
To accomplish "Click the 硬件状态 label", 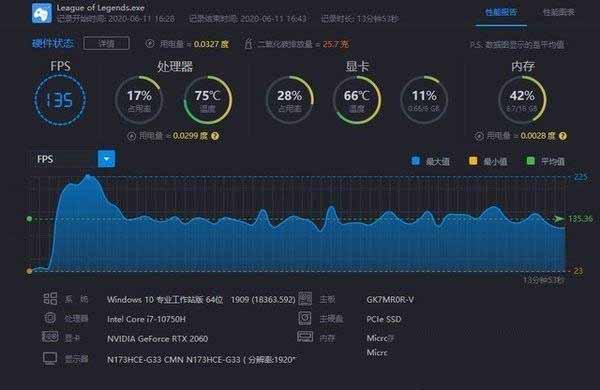I will 52,43.
